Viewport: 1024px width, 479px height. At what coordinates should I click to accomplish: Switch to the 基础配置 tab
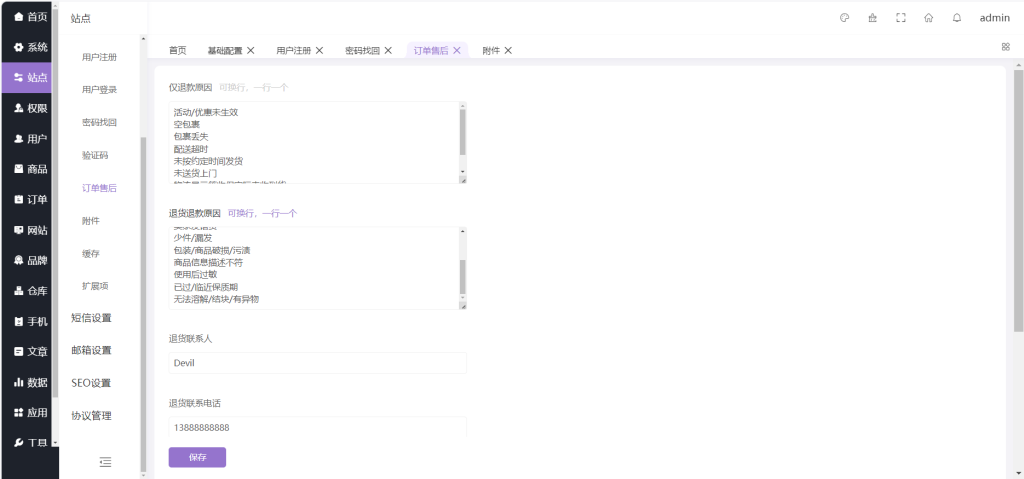225,50
